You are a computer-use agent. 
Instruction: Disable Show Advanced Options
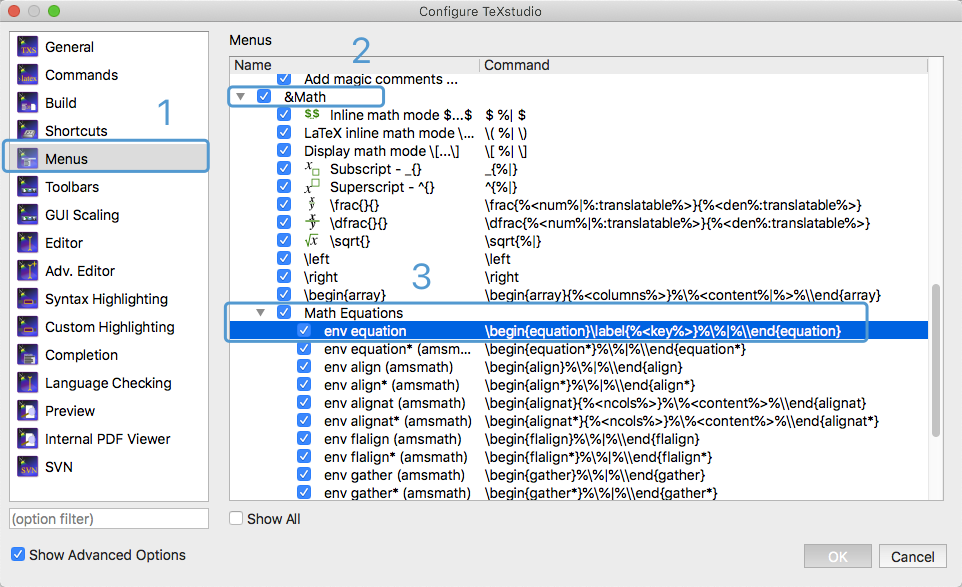pyautogui.click(x=17, y=555)
